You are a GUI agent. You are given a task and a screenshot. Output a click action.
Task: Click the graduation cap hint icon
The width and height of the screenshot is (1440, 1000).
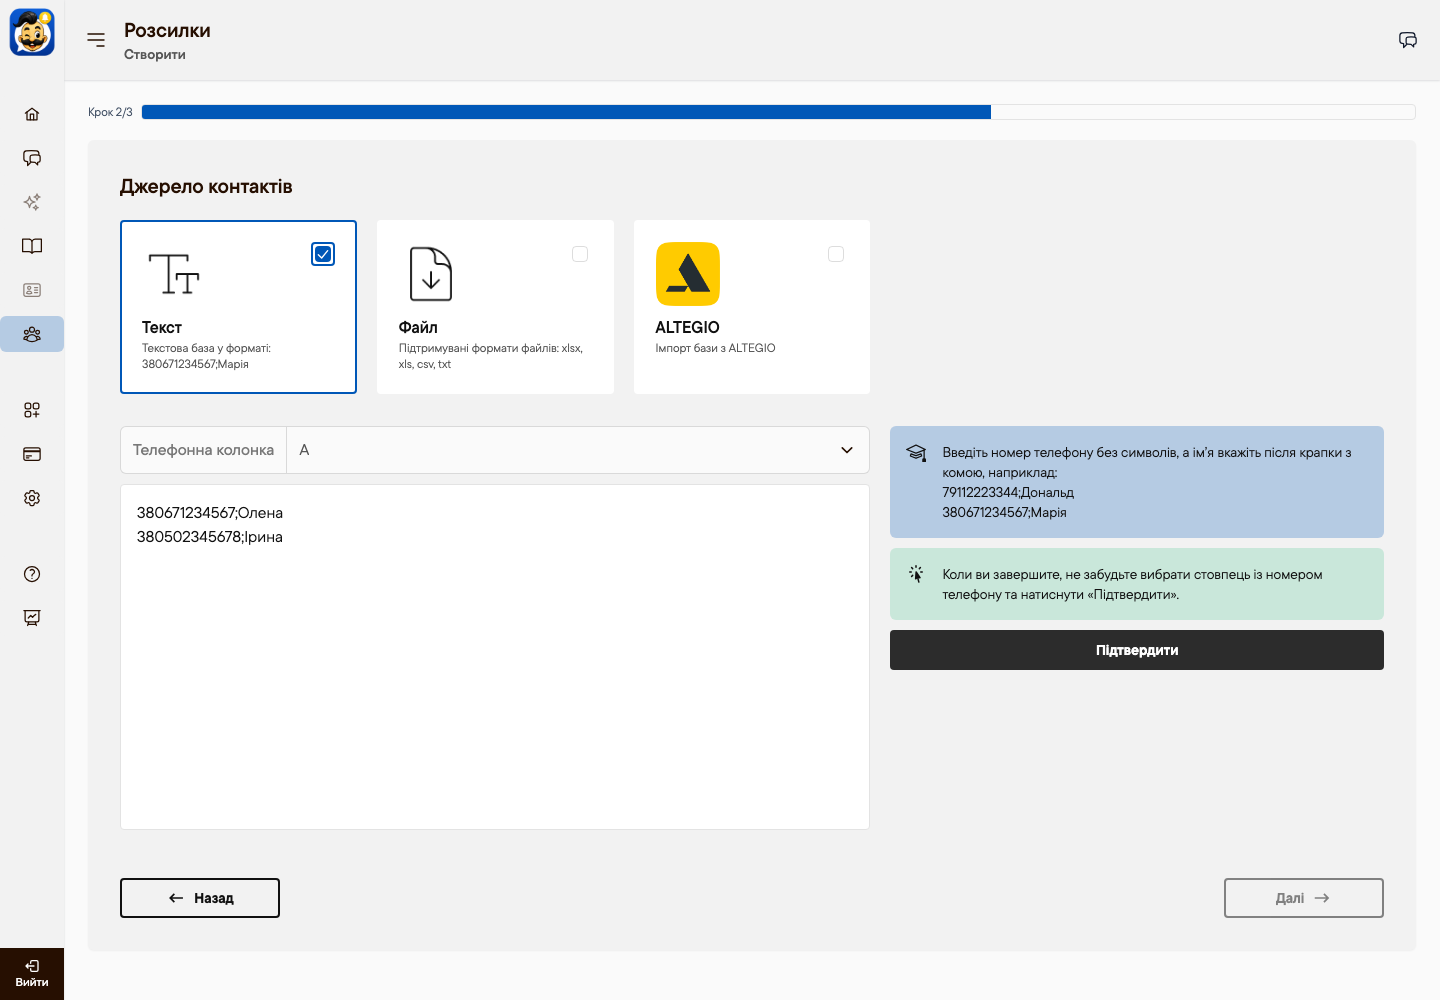[916, 453]
